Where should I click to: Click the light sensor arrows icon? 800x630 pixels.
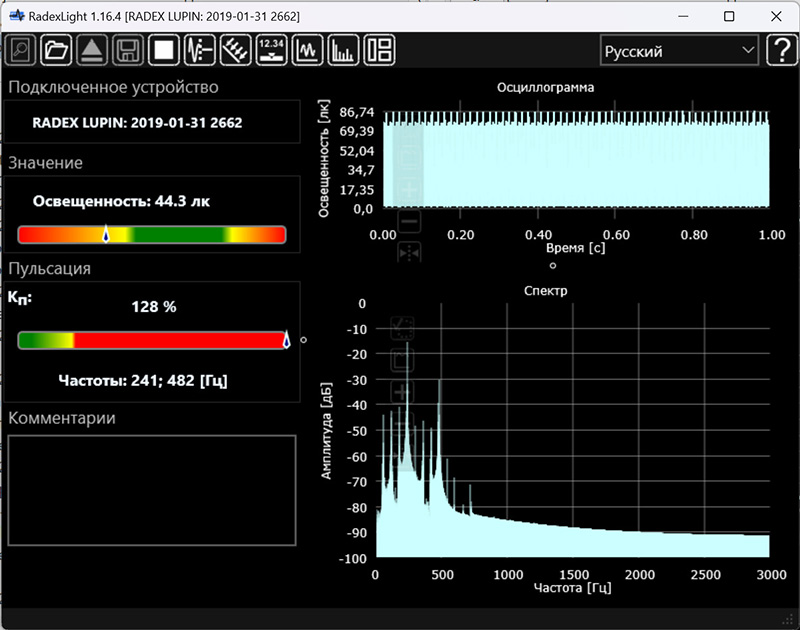235,50
